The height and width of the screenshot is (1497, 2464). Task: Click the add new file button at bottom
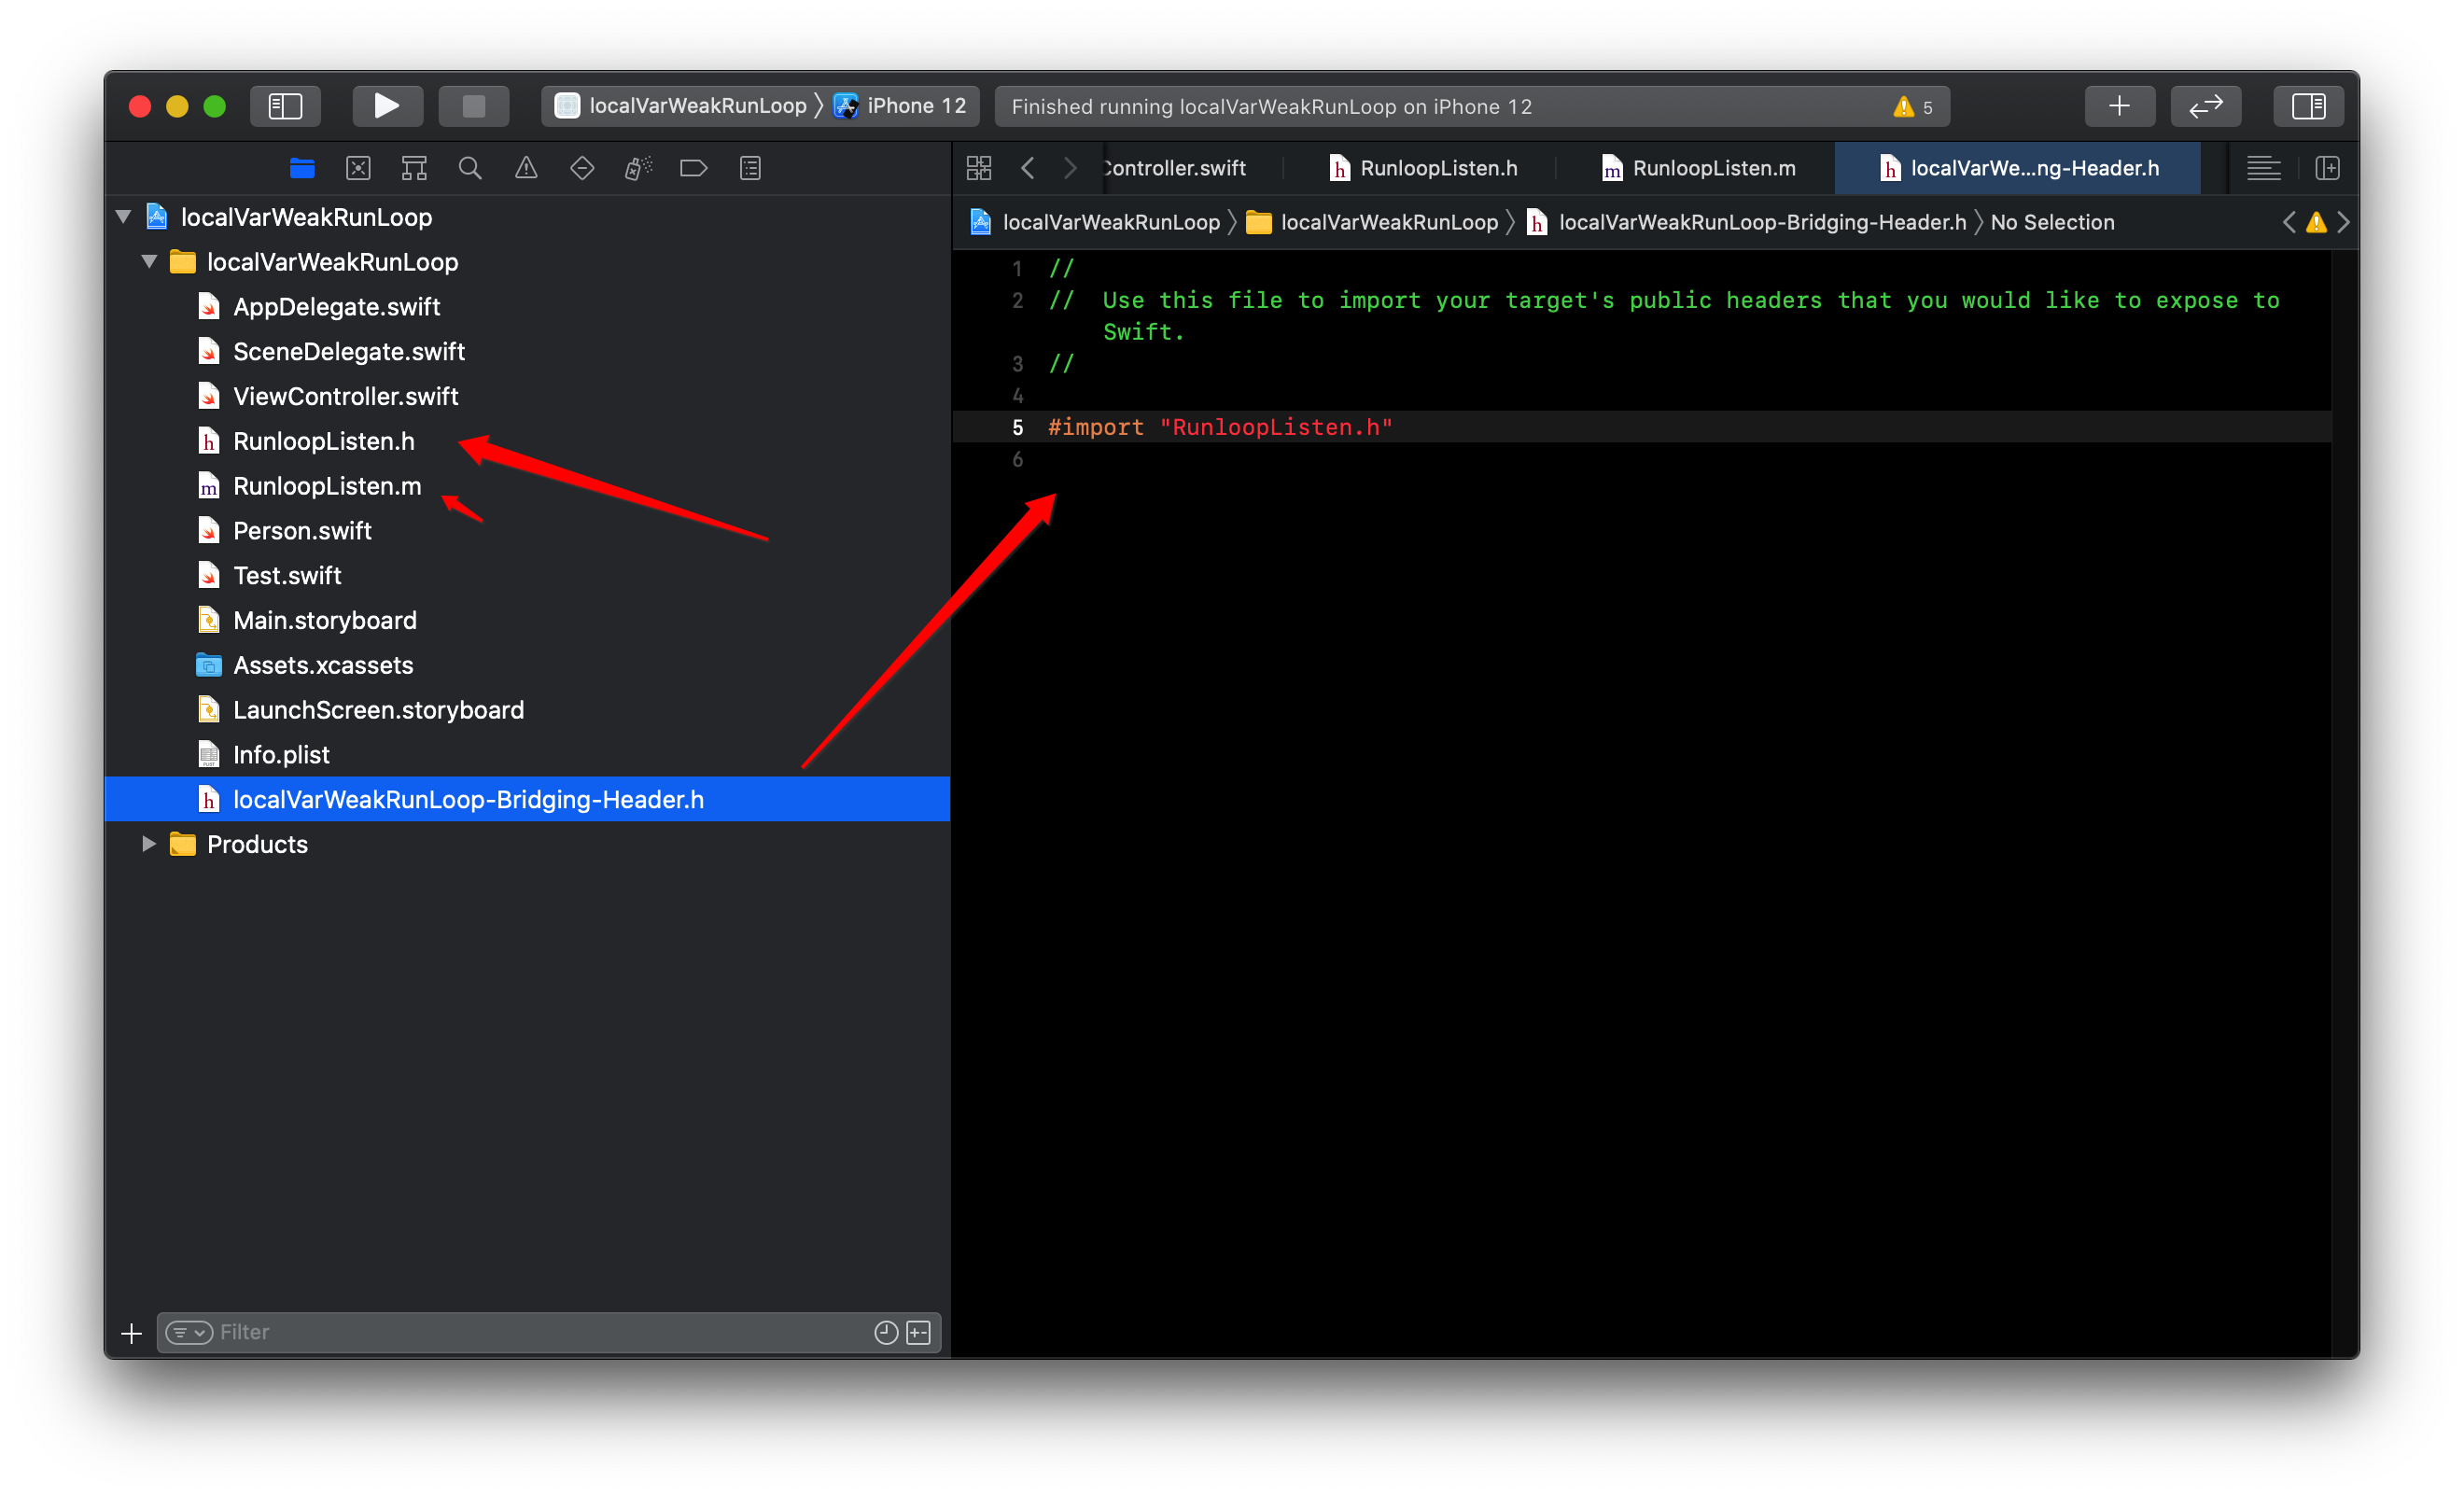point(132,1332)
